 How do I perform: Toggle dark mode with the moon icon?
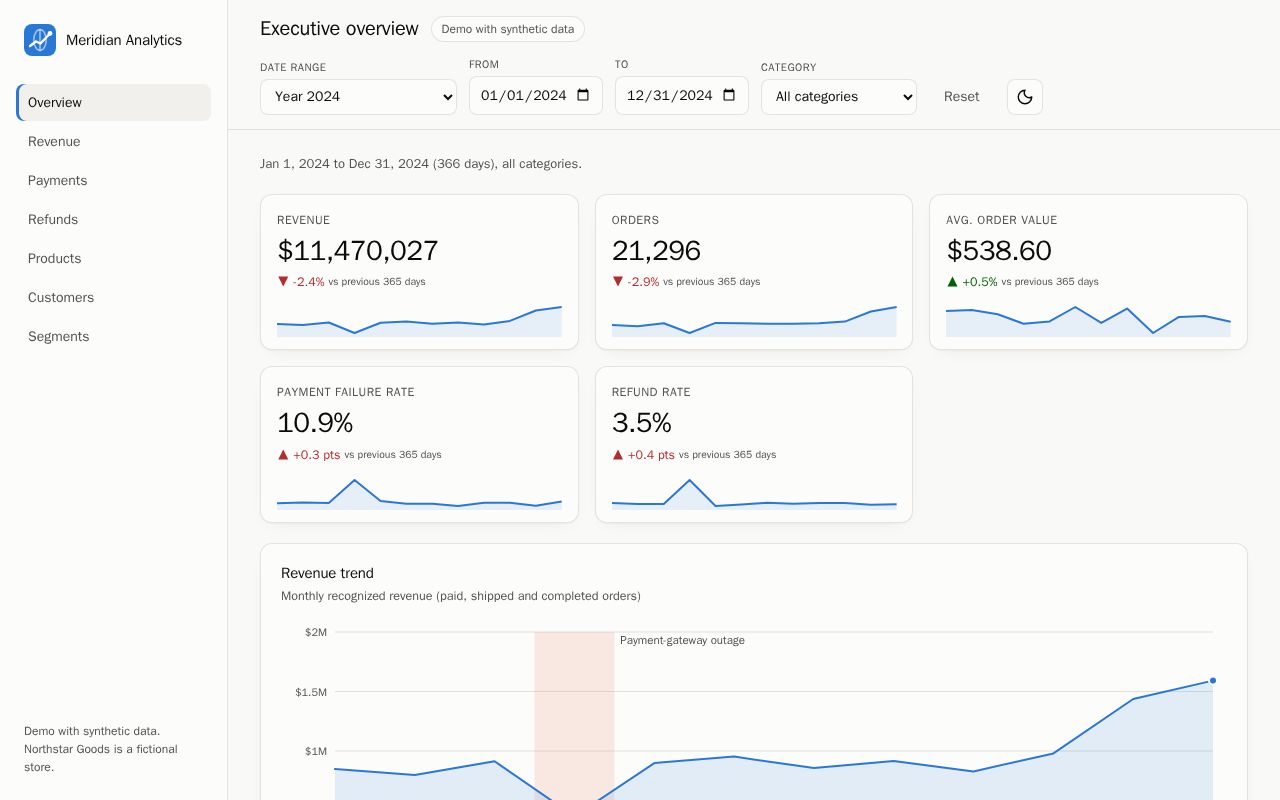coord(1025,97)
